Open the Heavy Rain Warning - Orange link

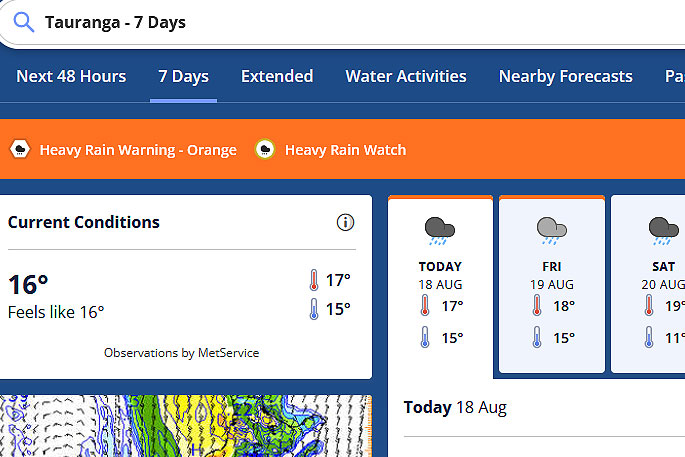pos(138,150)
